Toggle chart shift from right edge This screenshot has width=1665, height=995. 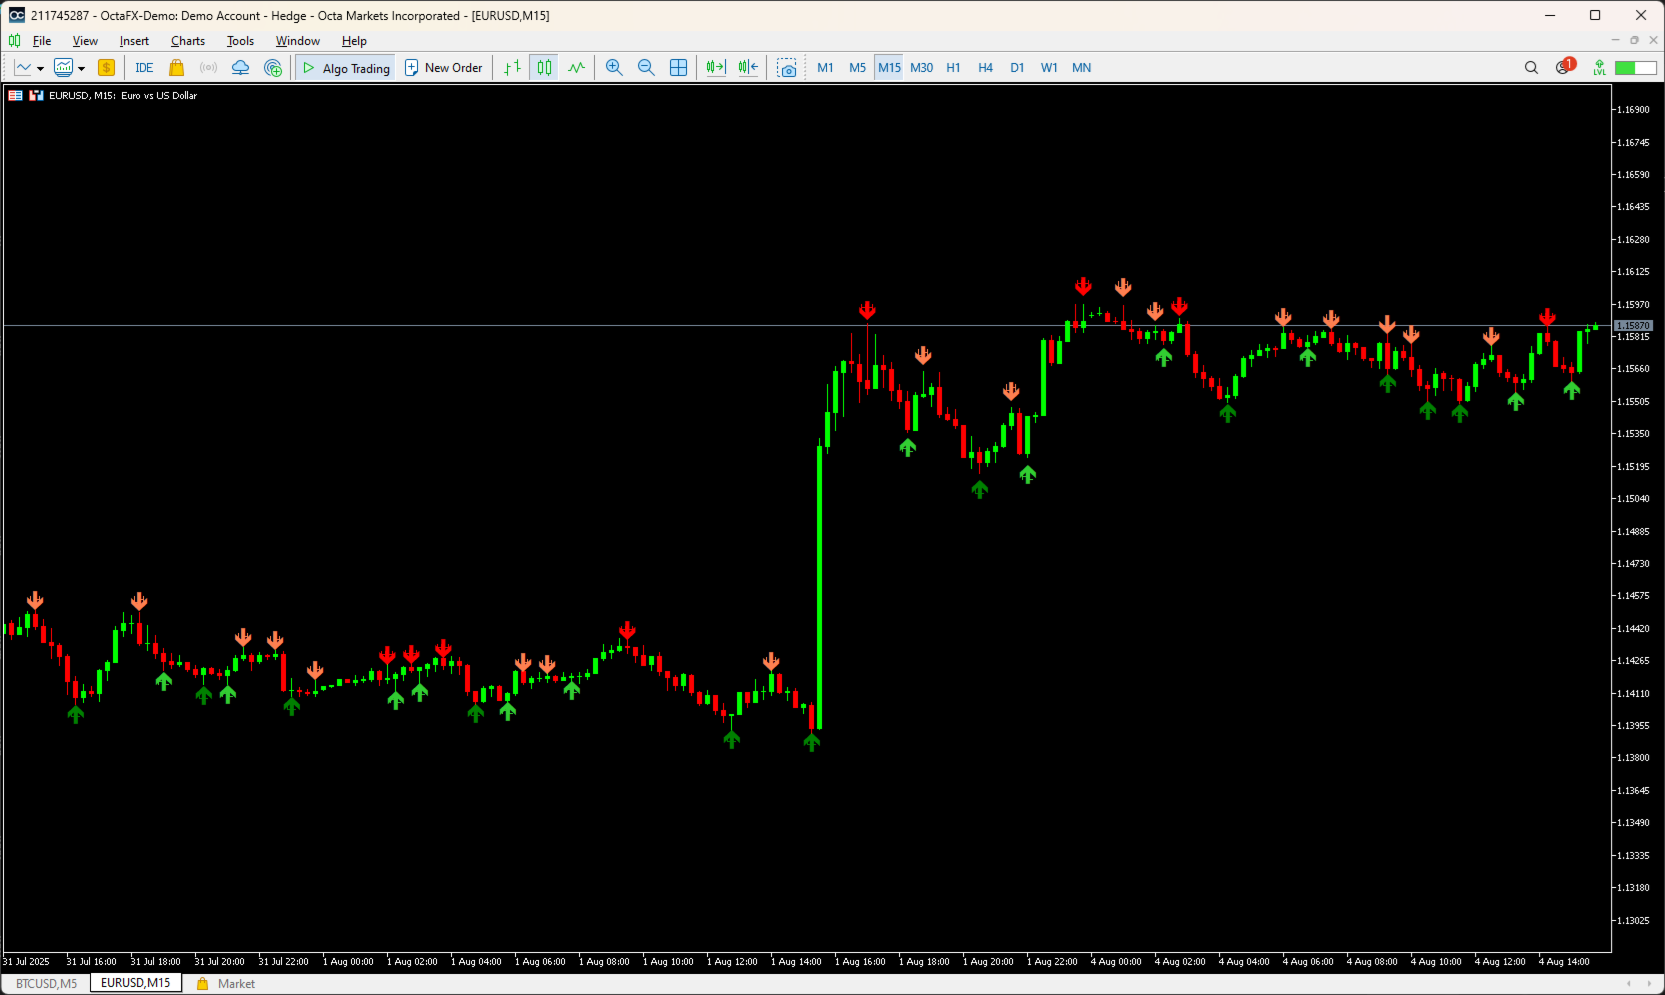[x=748, y=68]
